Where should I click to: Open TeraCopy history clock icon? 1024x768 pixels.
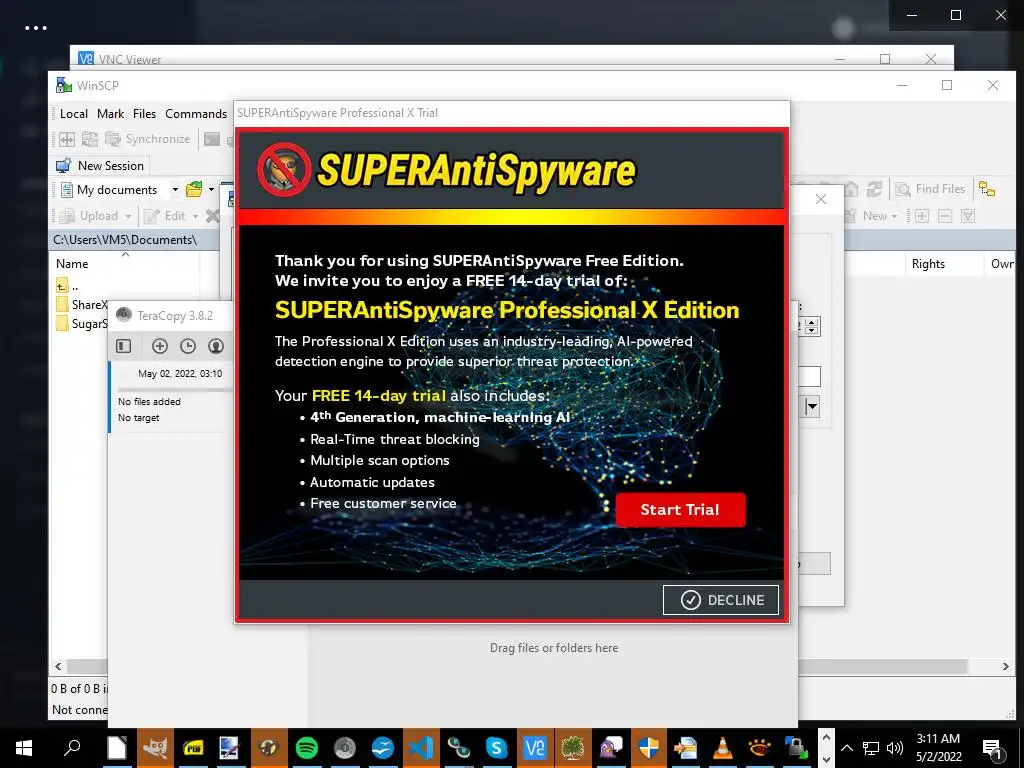[x=188, y=346]
